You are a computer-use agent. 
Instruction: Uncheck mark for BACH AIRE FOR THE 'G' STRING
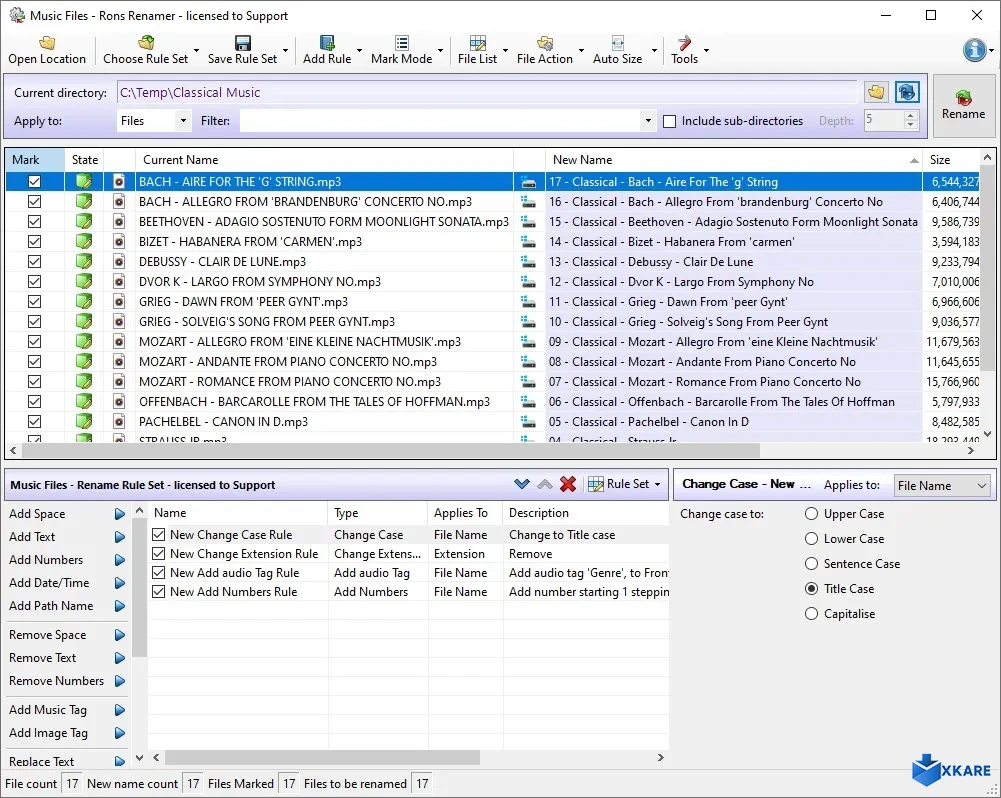pyautogui.click(x=34, y=181)
